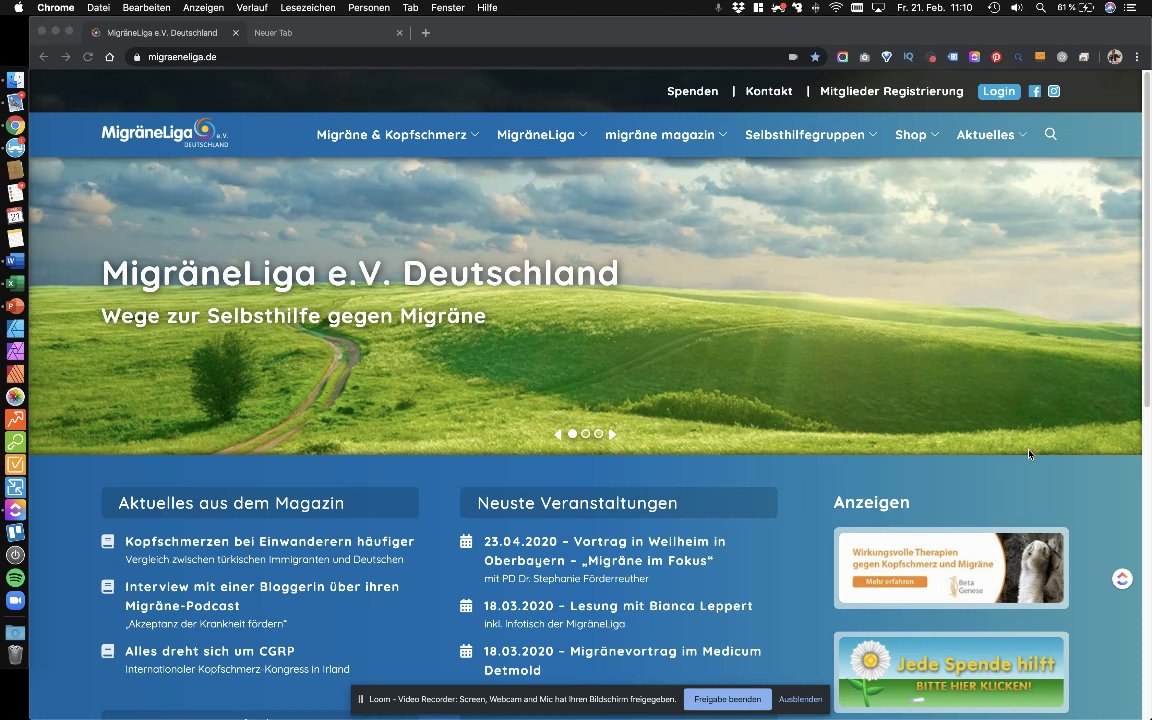Select the third slider dot

point(599,433)
